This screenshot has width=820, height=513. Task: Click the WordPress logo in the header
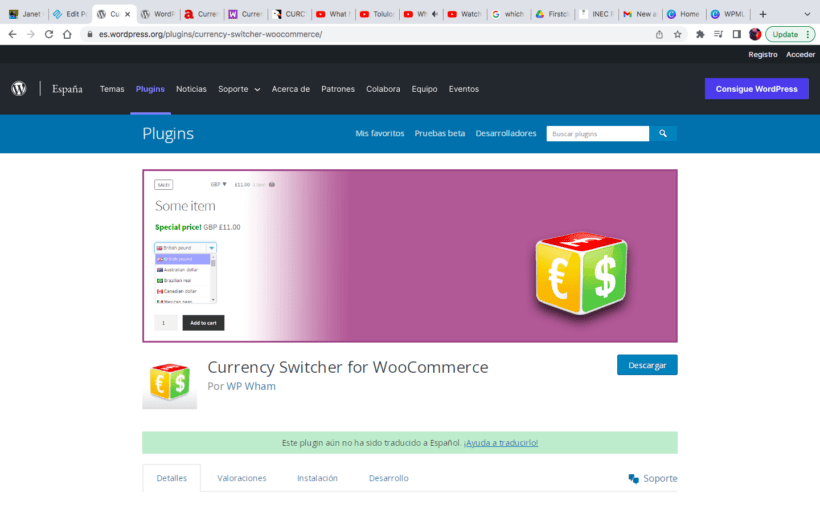pos(19,89)
